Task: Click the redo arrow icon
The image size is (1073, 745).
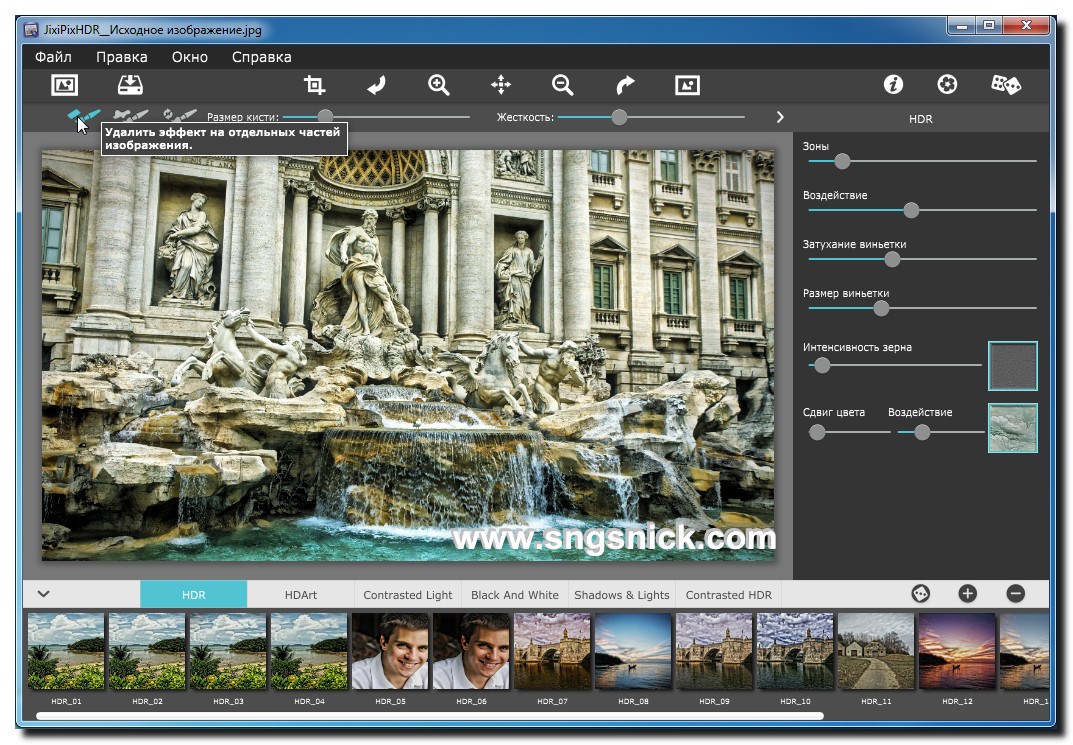Action: click(625, 85)
